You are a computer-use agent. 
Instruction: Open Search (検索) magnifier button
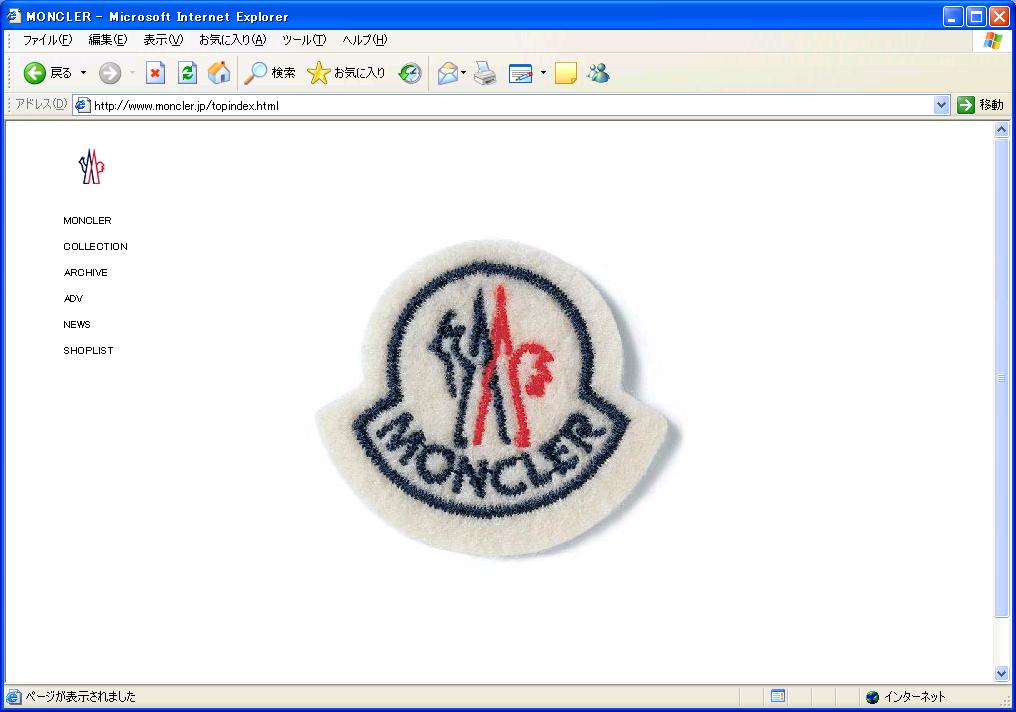pyautogui.click(x=269, y=73)
